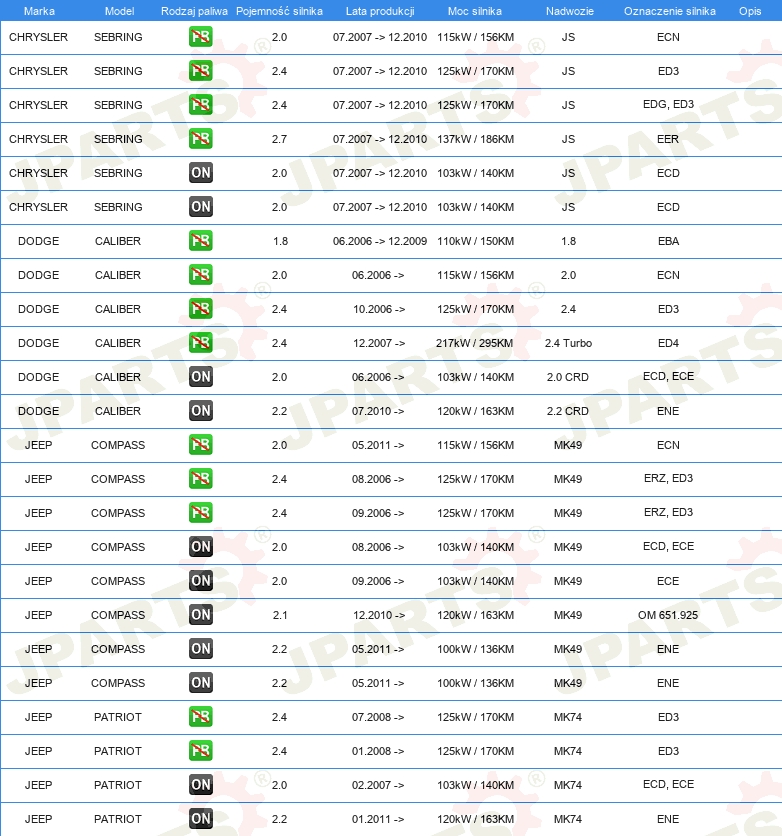The height and width of the screenshot is (836, 782).
Task: Select the petrol icon for Sebring 2.7 EER
Action: pyautogui.click(x=200, y=139)
